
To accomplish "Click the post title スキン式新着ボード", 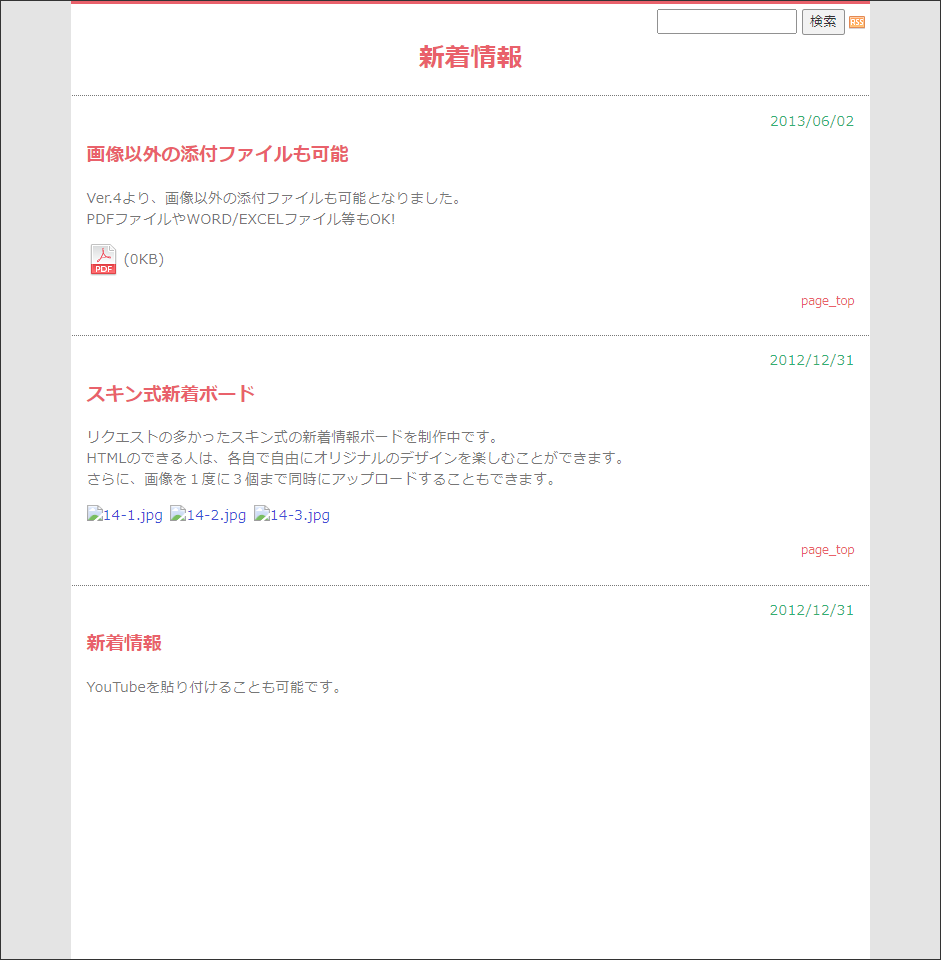I will [x=171, y=393].
